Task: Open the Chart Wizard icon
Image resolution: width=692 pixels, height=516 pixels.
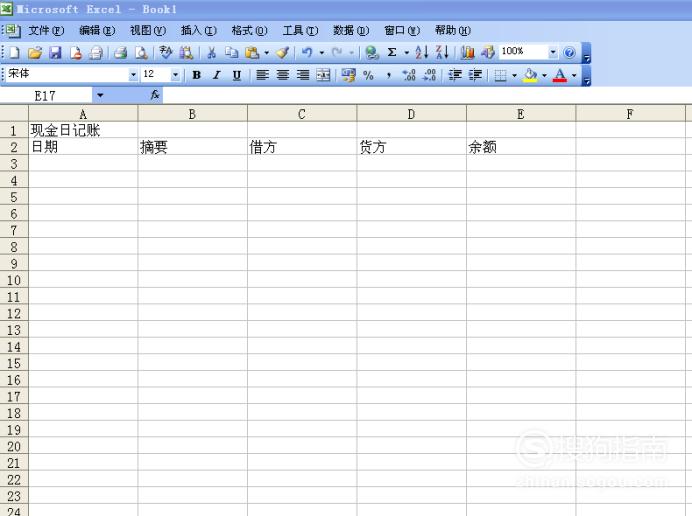Action: tap(467, 53)
